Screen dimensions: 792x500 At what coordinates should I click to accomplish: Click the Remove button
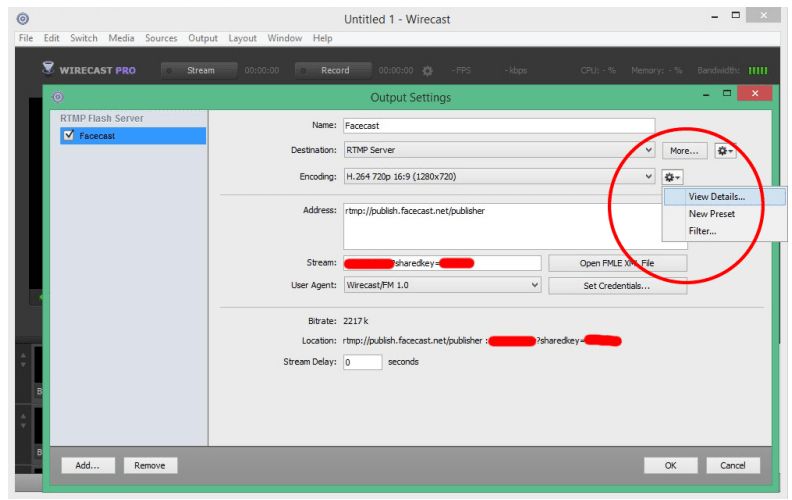coord(150,466)
